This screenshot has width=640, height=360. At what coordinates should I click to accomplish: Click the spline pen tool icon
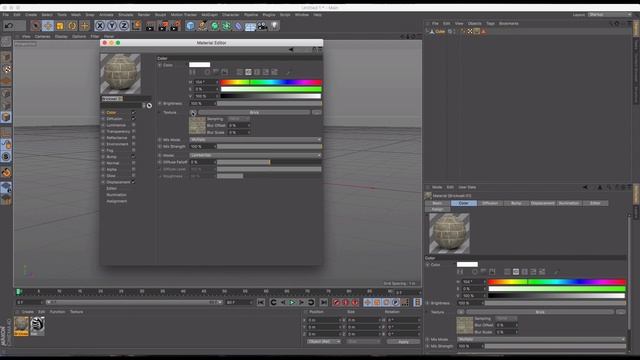tap(202, 26)
